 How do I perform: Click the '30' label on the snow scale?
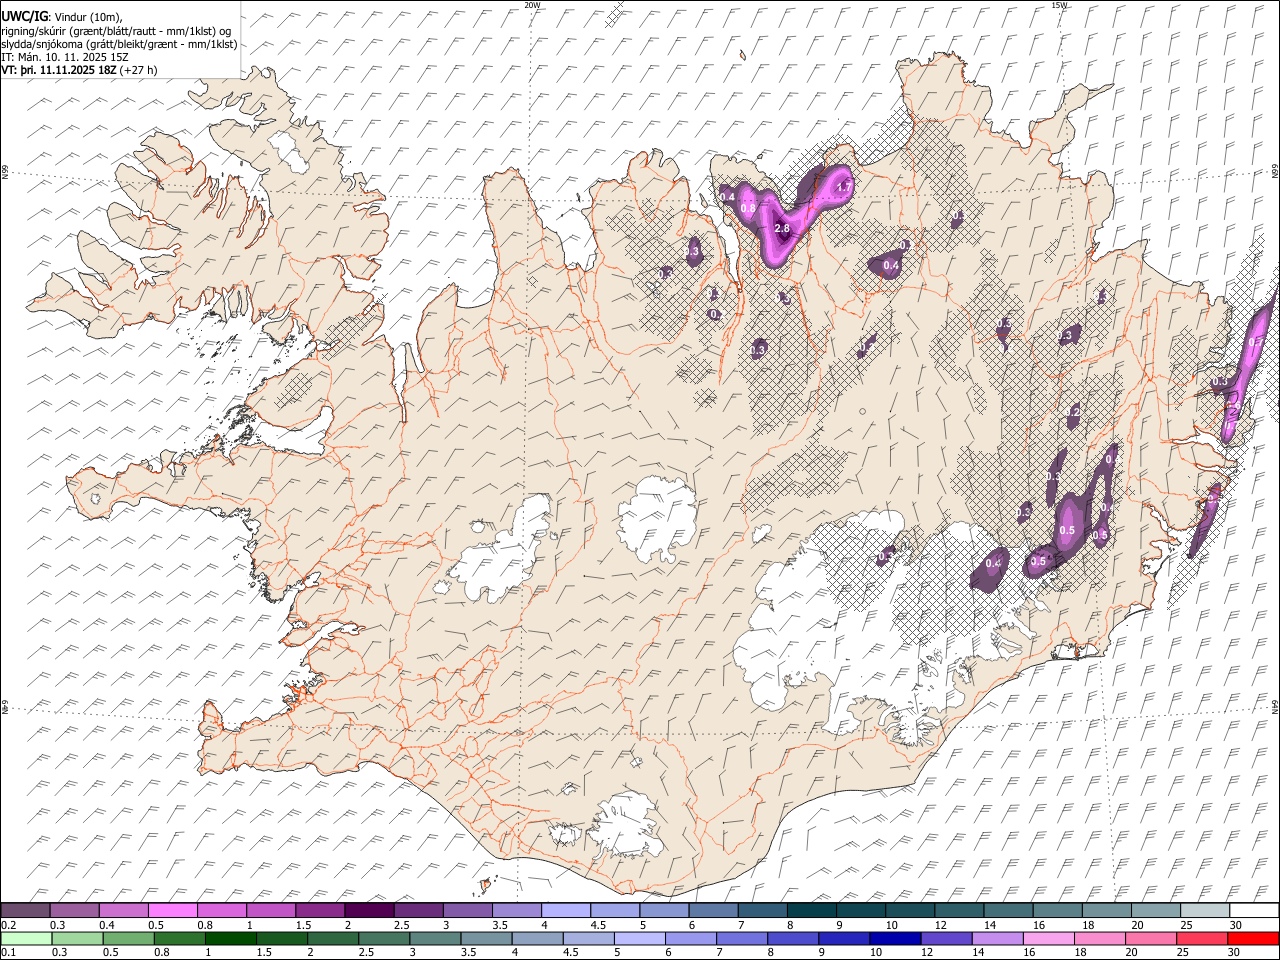click(1235, 925)
